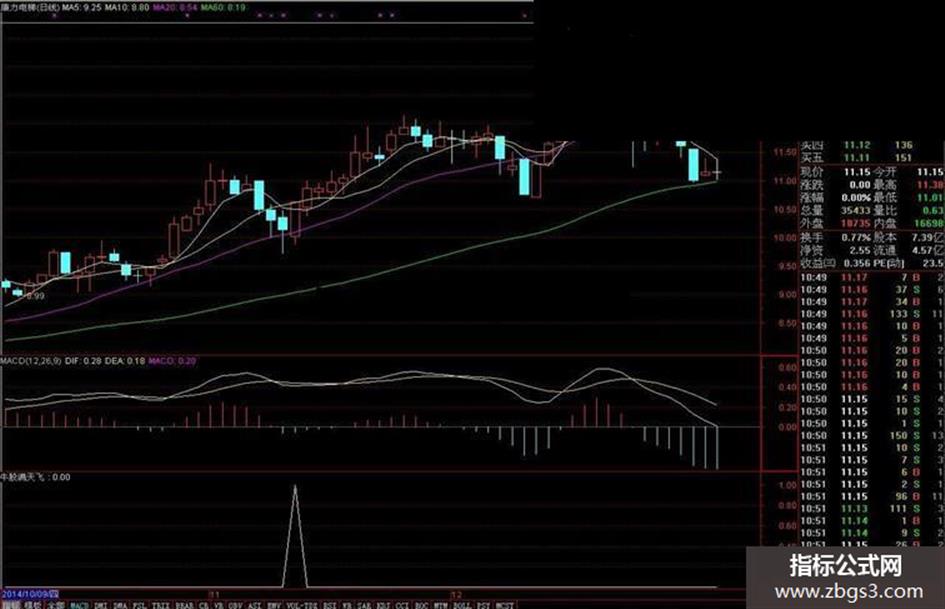Click the 9.00 price axis label
This screenshot has width=945, height=609.
(787, 295)
